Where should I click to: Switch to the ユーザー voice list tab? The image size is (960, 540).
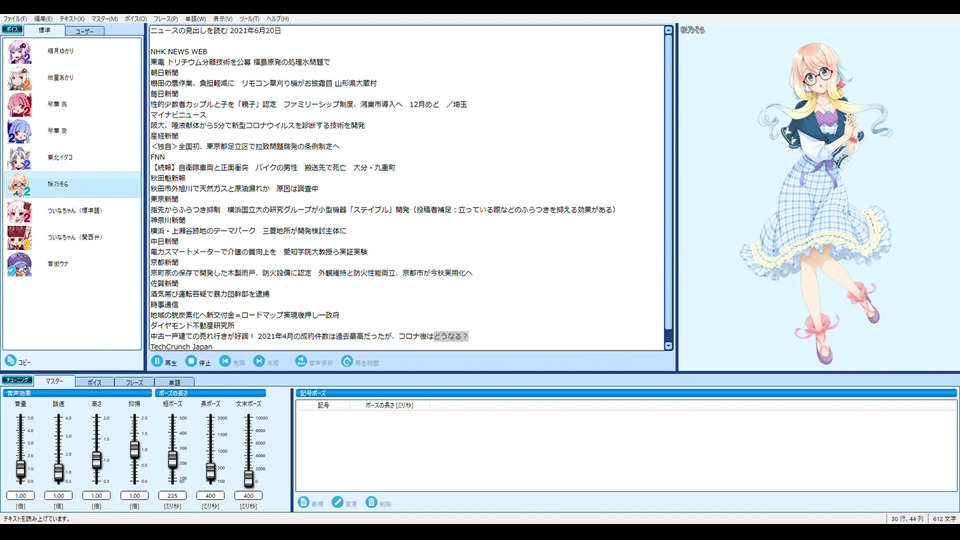click(84, 31)
